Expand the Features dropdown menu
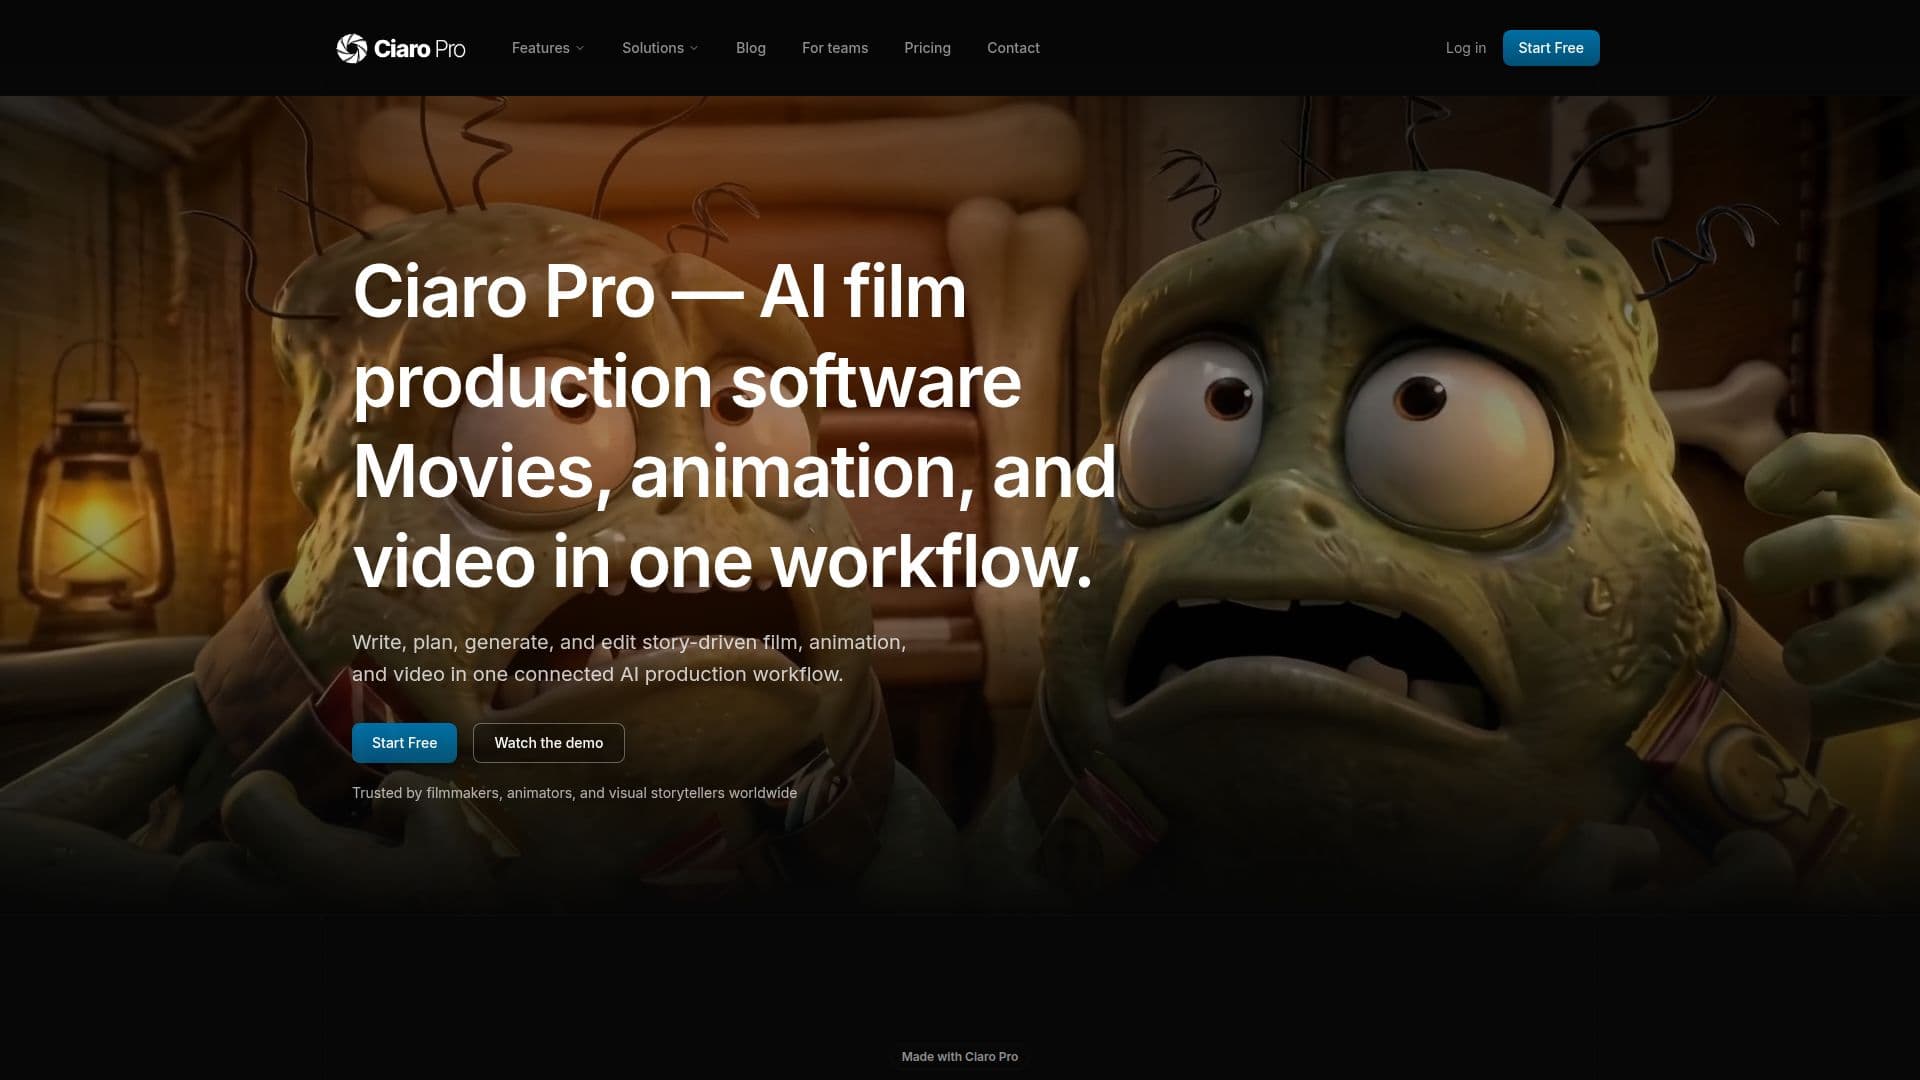Viewport: 1920px width, 1080px height. click(548, 48)
